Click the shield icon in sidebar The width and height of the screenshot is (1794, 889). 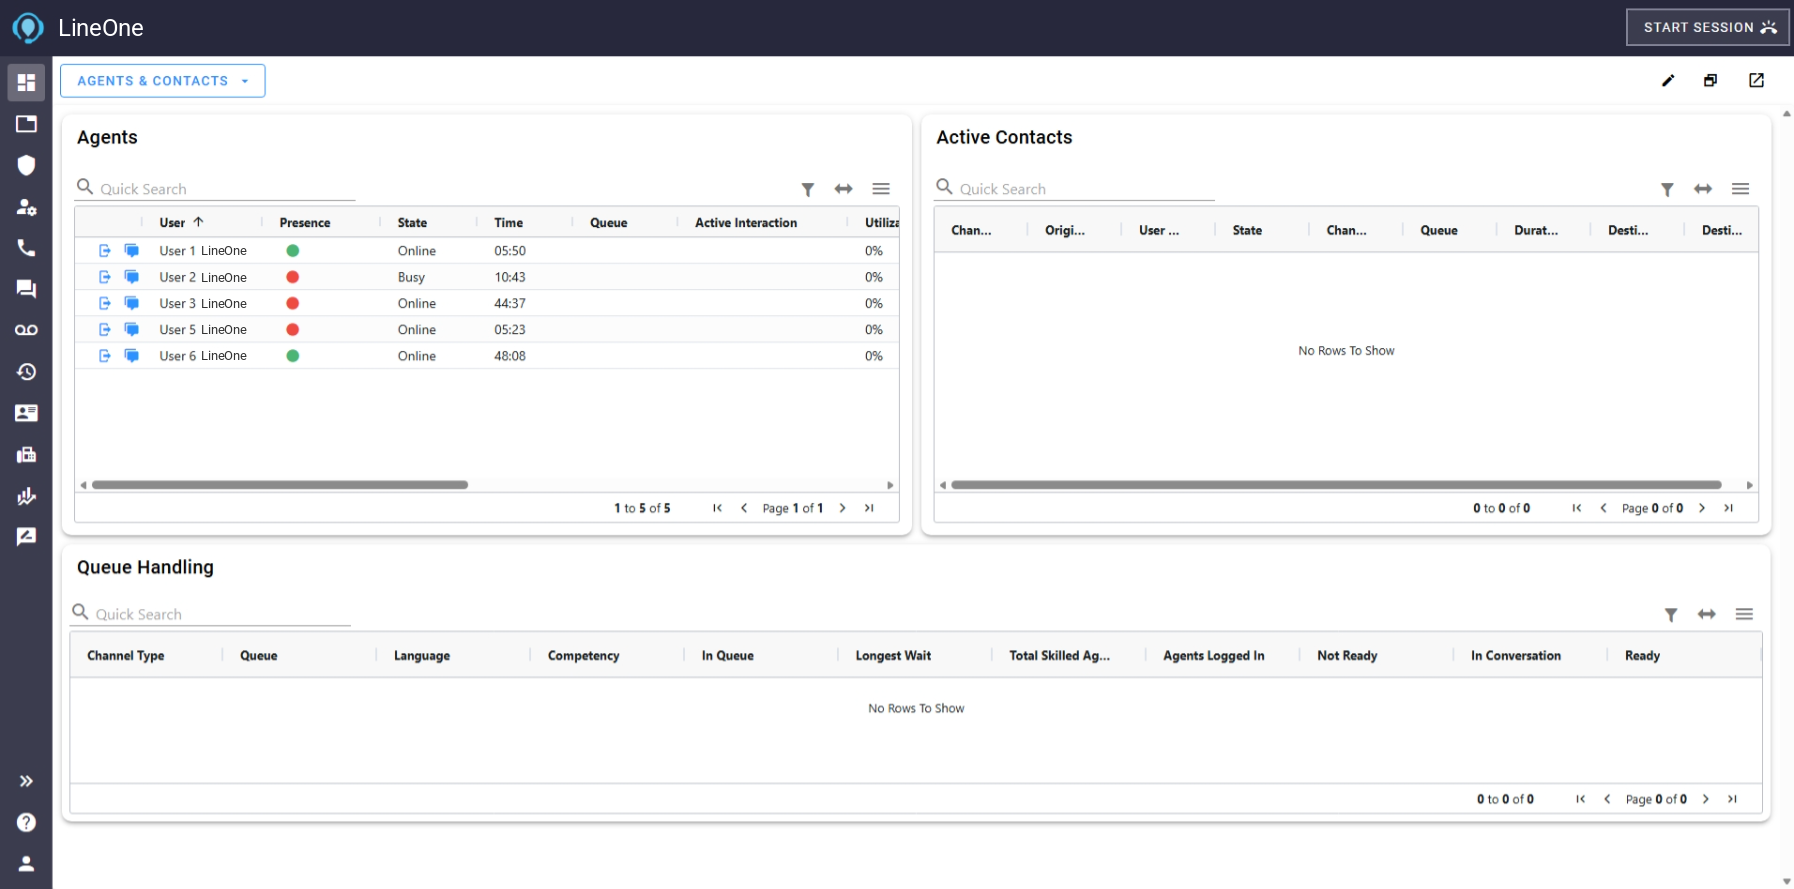26,165
